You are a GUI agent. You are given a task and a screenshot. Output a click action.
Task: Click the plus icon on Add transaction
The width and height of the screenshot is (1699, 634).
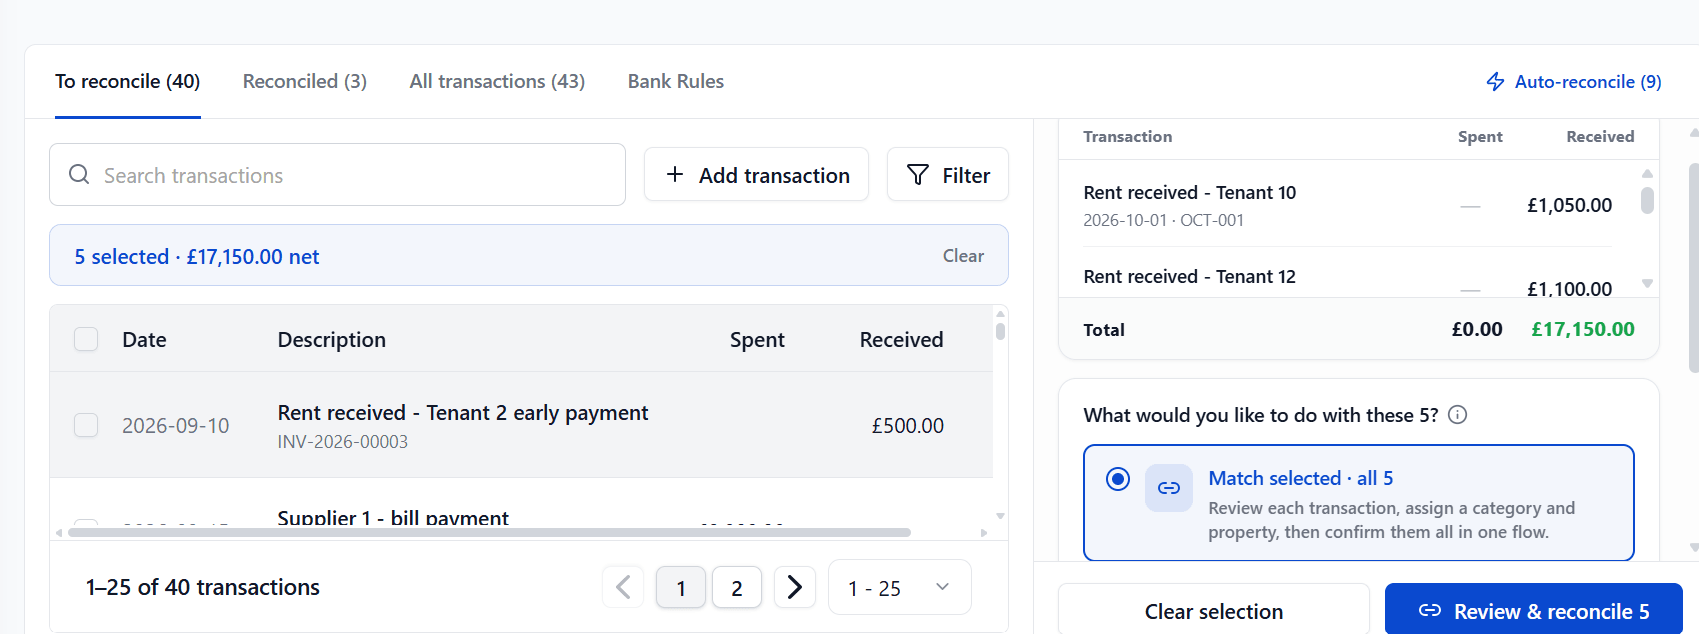tap(675, 175)
